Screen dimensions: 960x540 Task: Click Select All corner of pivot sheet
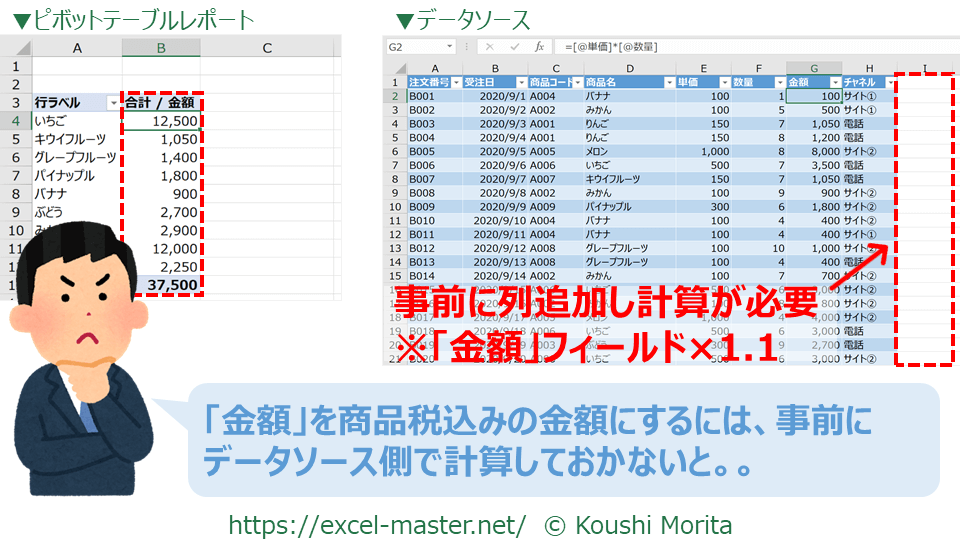[16, 48]
